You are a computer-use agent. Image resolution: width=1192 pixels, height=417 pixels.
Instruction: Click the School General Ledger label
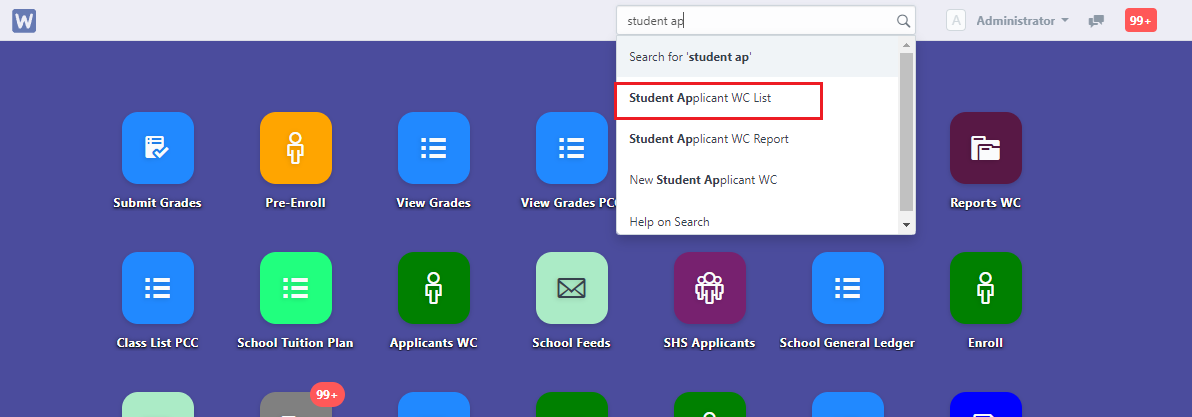pos(848,343)
